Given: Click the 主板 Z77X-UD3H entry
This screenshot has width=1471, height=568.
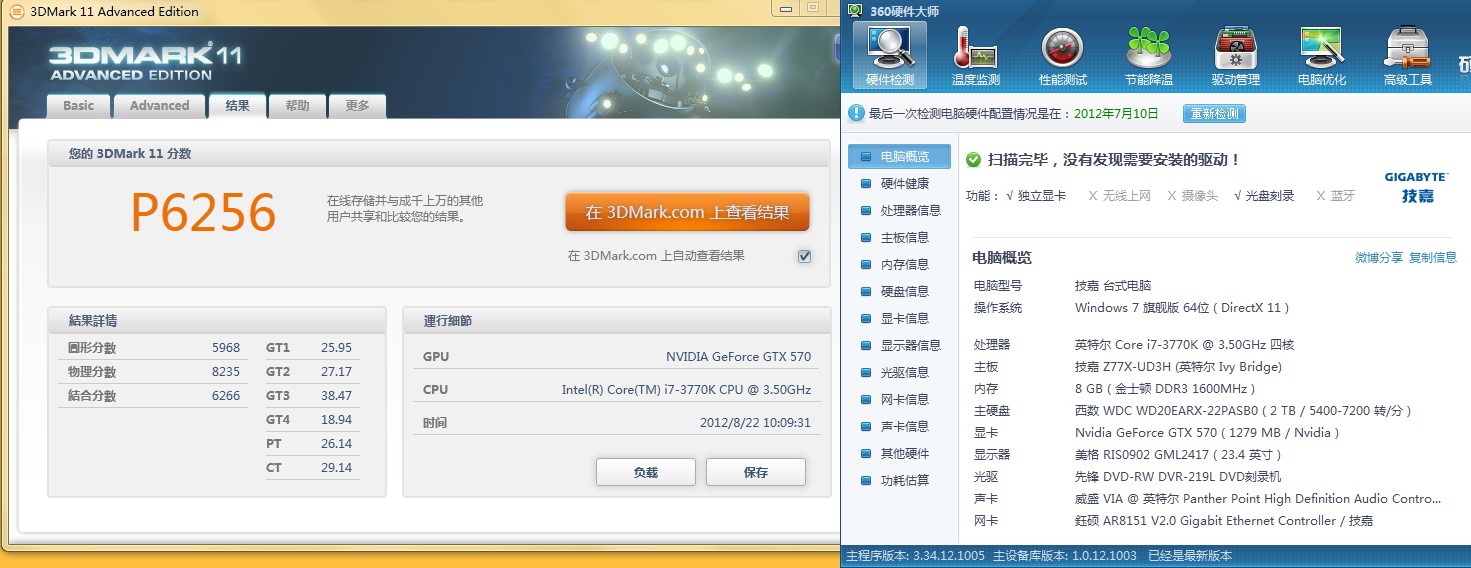Looking at the screenshot, I should point(1127,367).
